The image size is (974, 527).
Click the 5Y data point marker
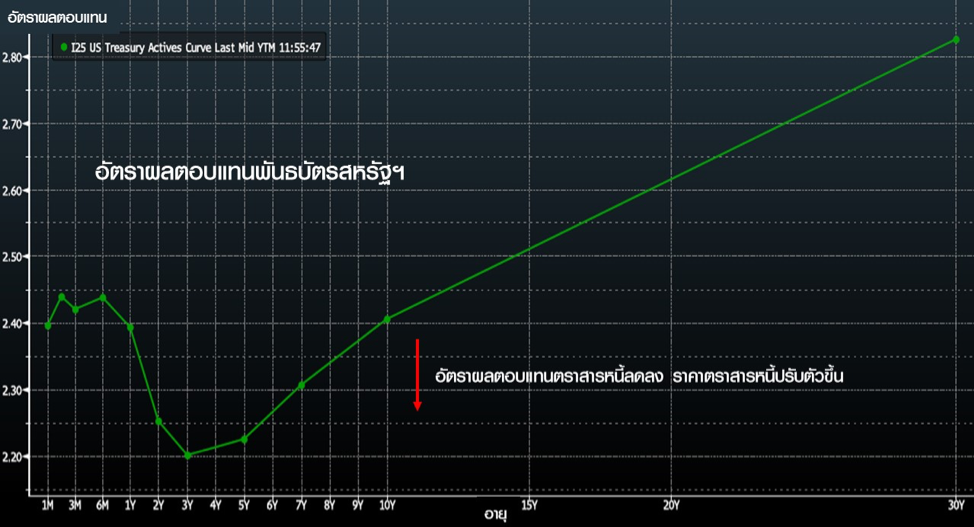244,439
